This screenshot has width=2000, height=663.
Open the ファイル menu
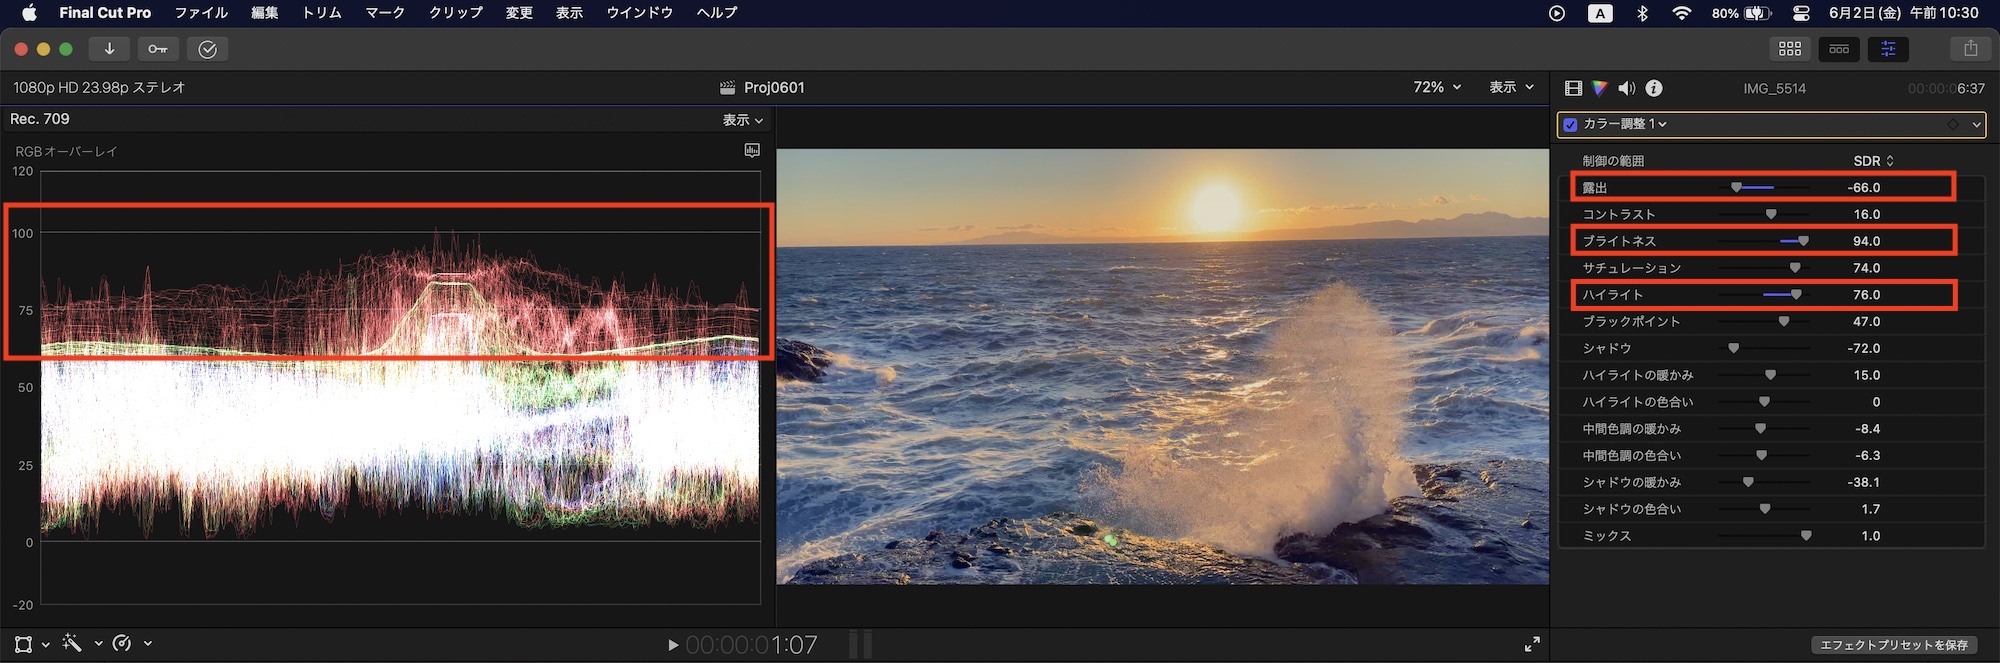[x=201, y=13]
